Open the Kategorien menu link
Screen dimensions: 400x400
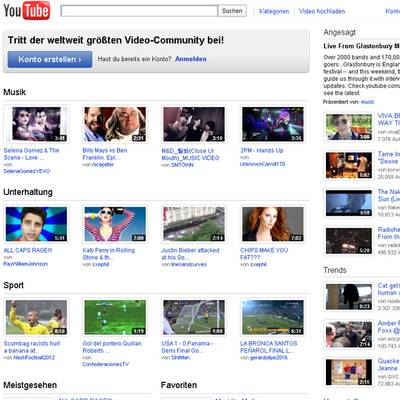(x=274, y=11)
